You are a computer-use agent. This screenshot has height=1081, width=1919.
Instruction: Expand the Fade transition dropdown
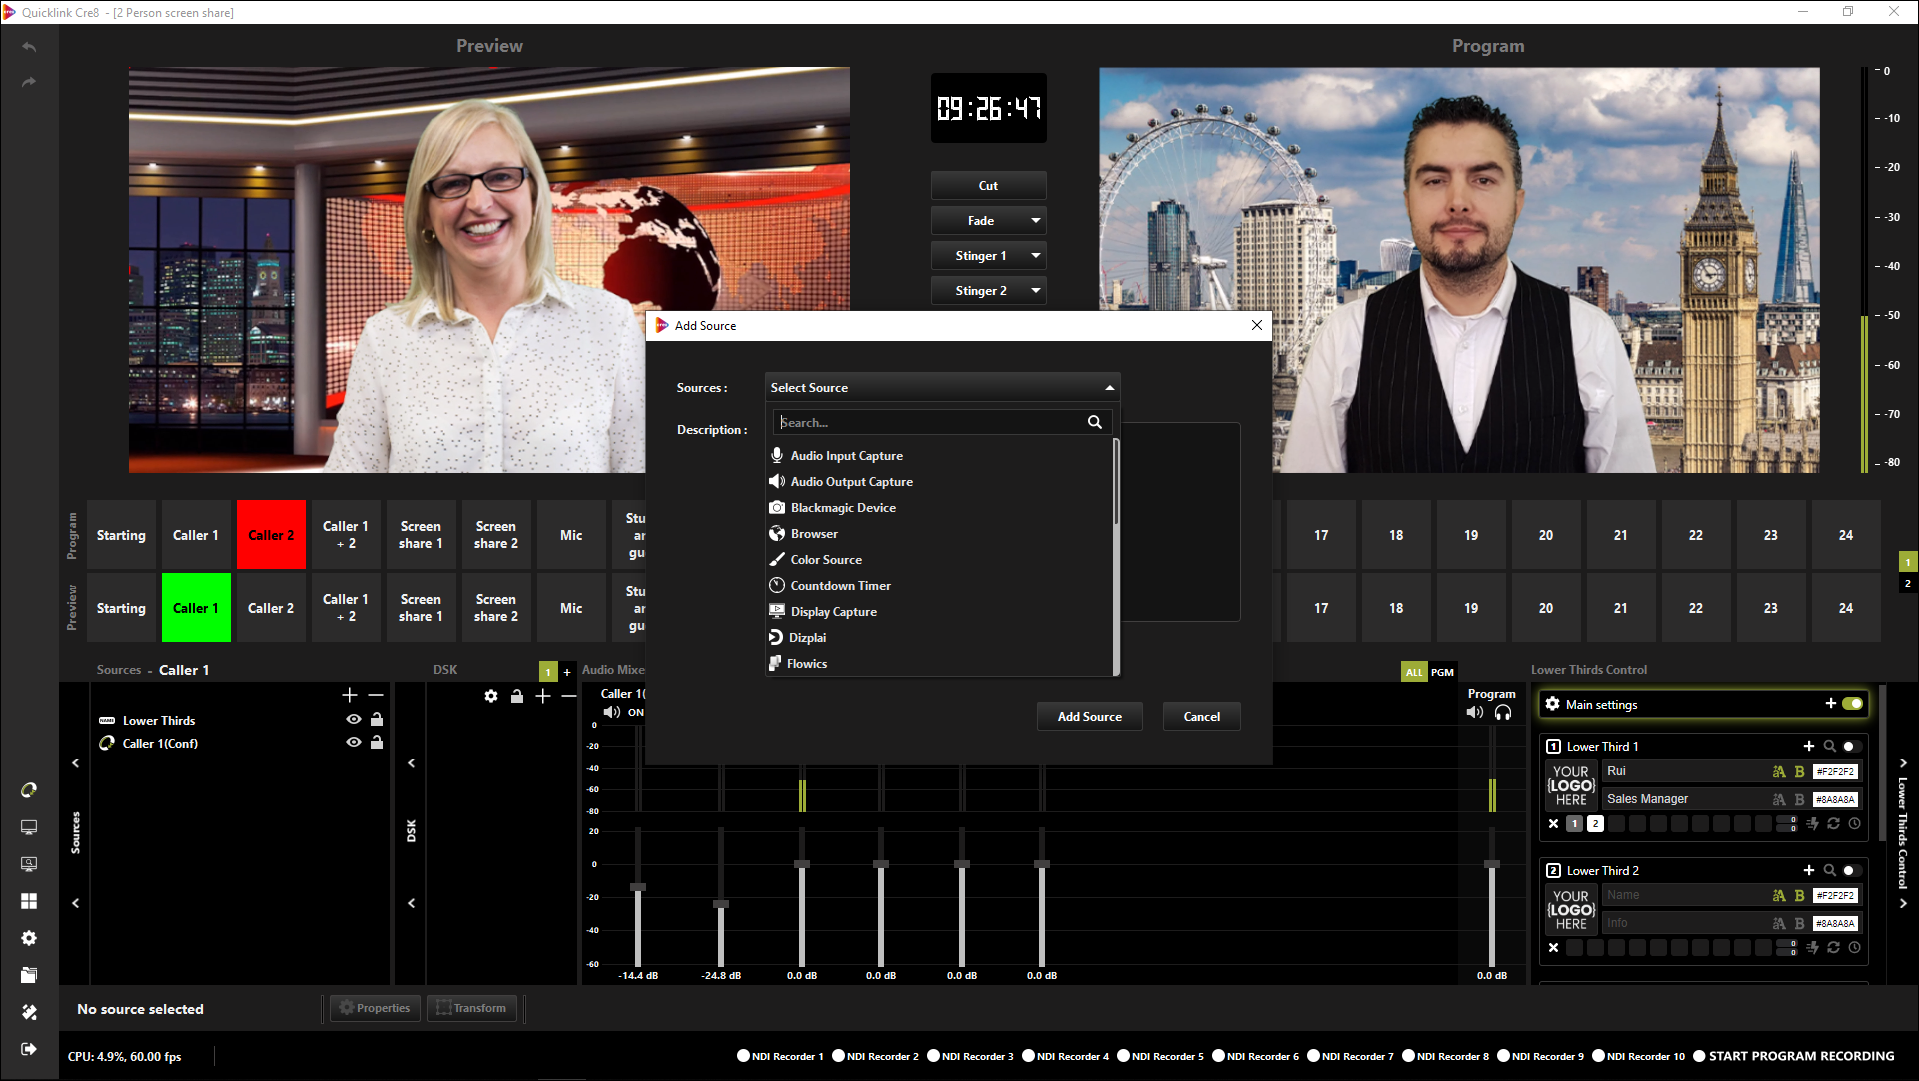(1035, 221)
